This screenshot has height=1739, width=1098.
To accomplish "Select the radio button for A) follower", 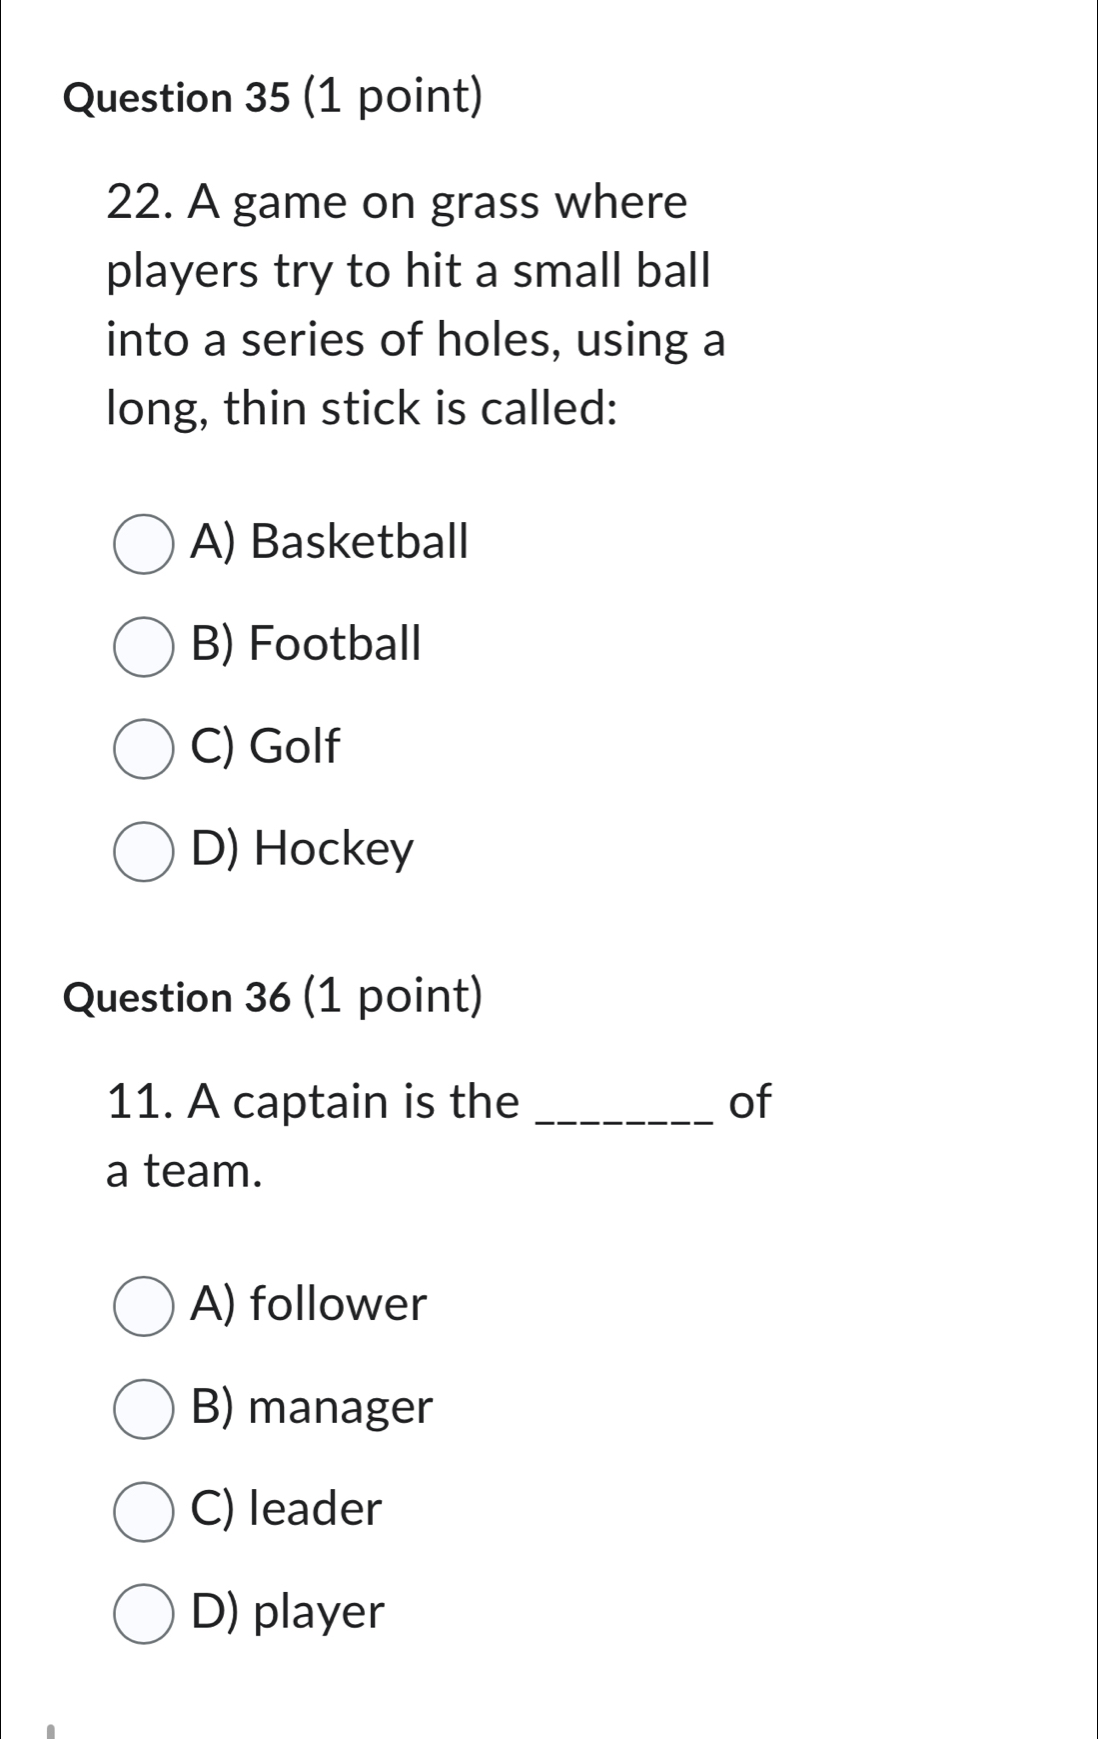I will (x=143, y=1306).
